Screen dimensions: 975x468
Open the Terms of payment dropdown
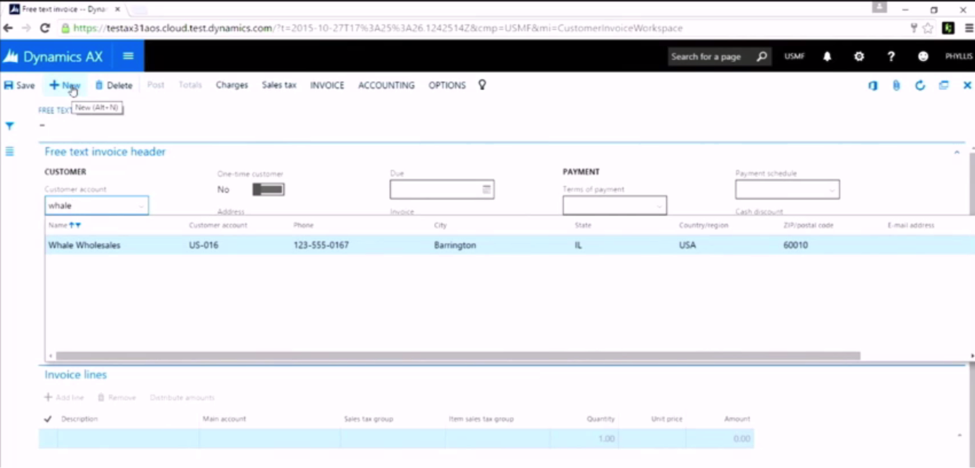659,206
